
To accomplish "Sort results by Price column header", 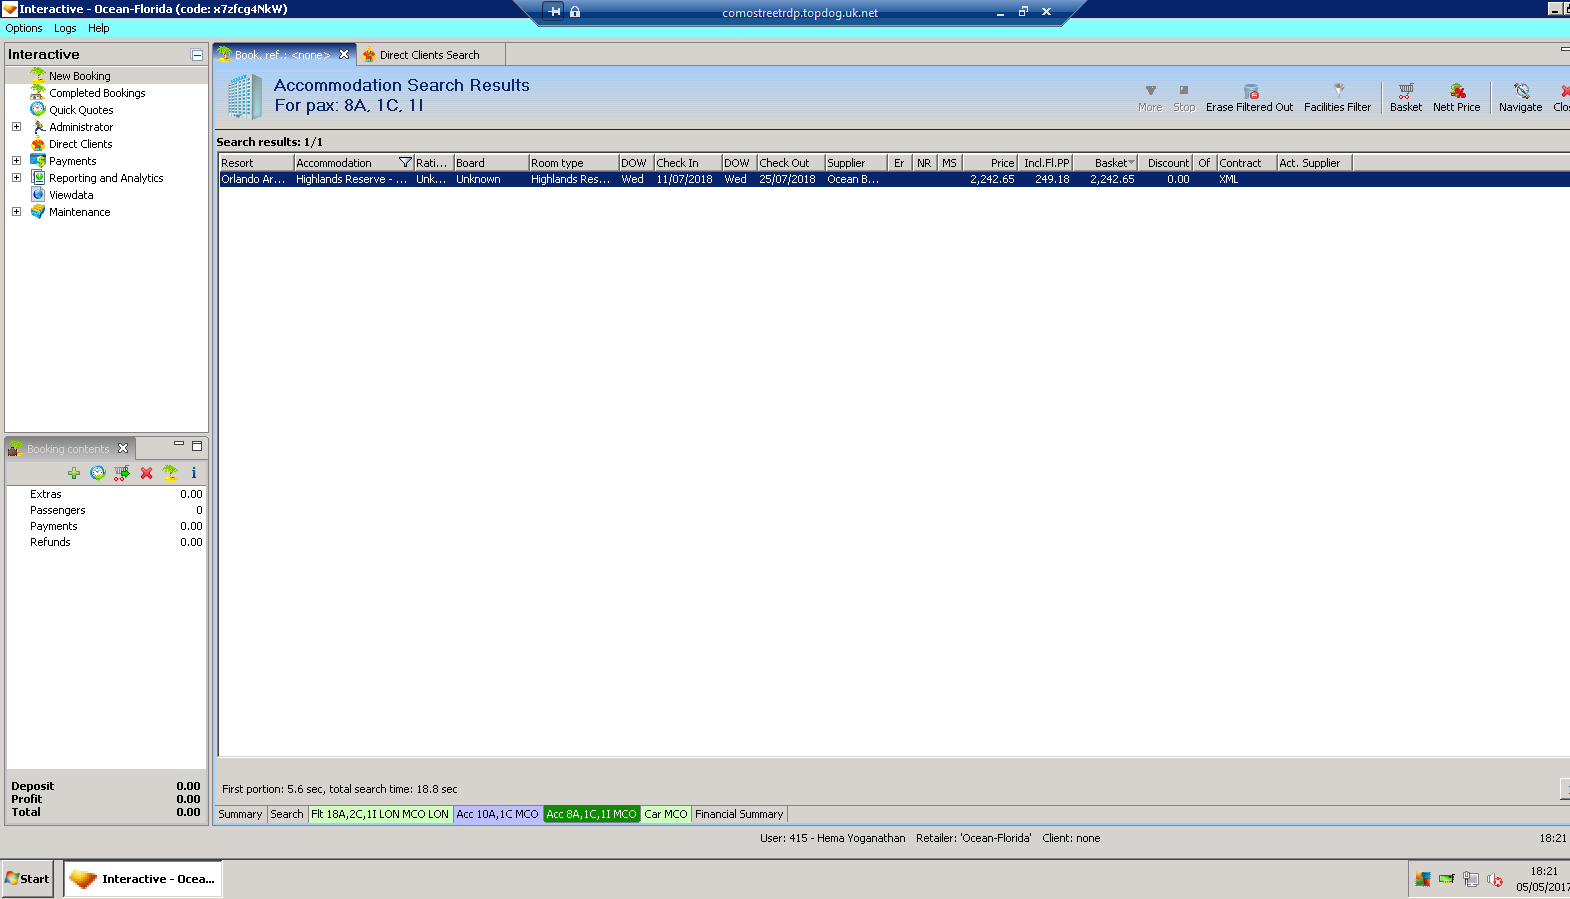I will point(990,163).
